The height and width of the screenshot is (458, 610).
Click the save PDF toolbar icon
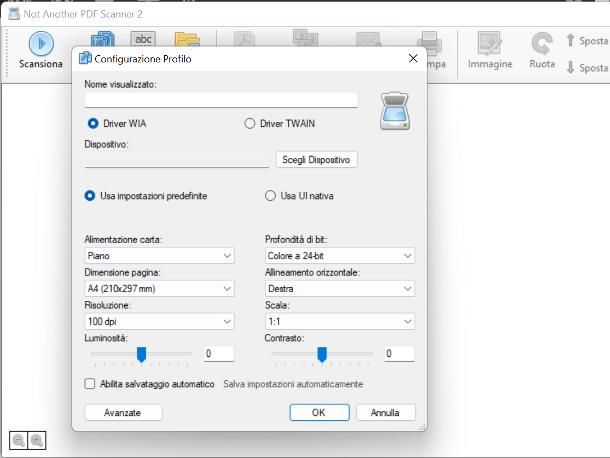click(244, 39)
